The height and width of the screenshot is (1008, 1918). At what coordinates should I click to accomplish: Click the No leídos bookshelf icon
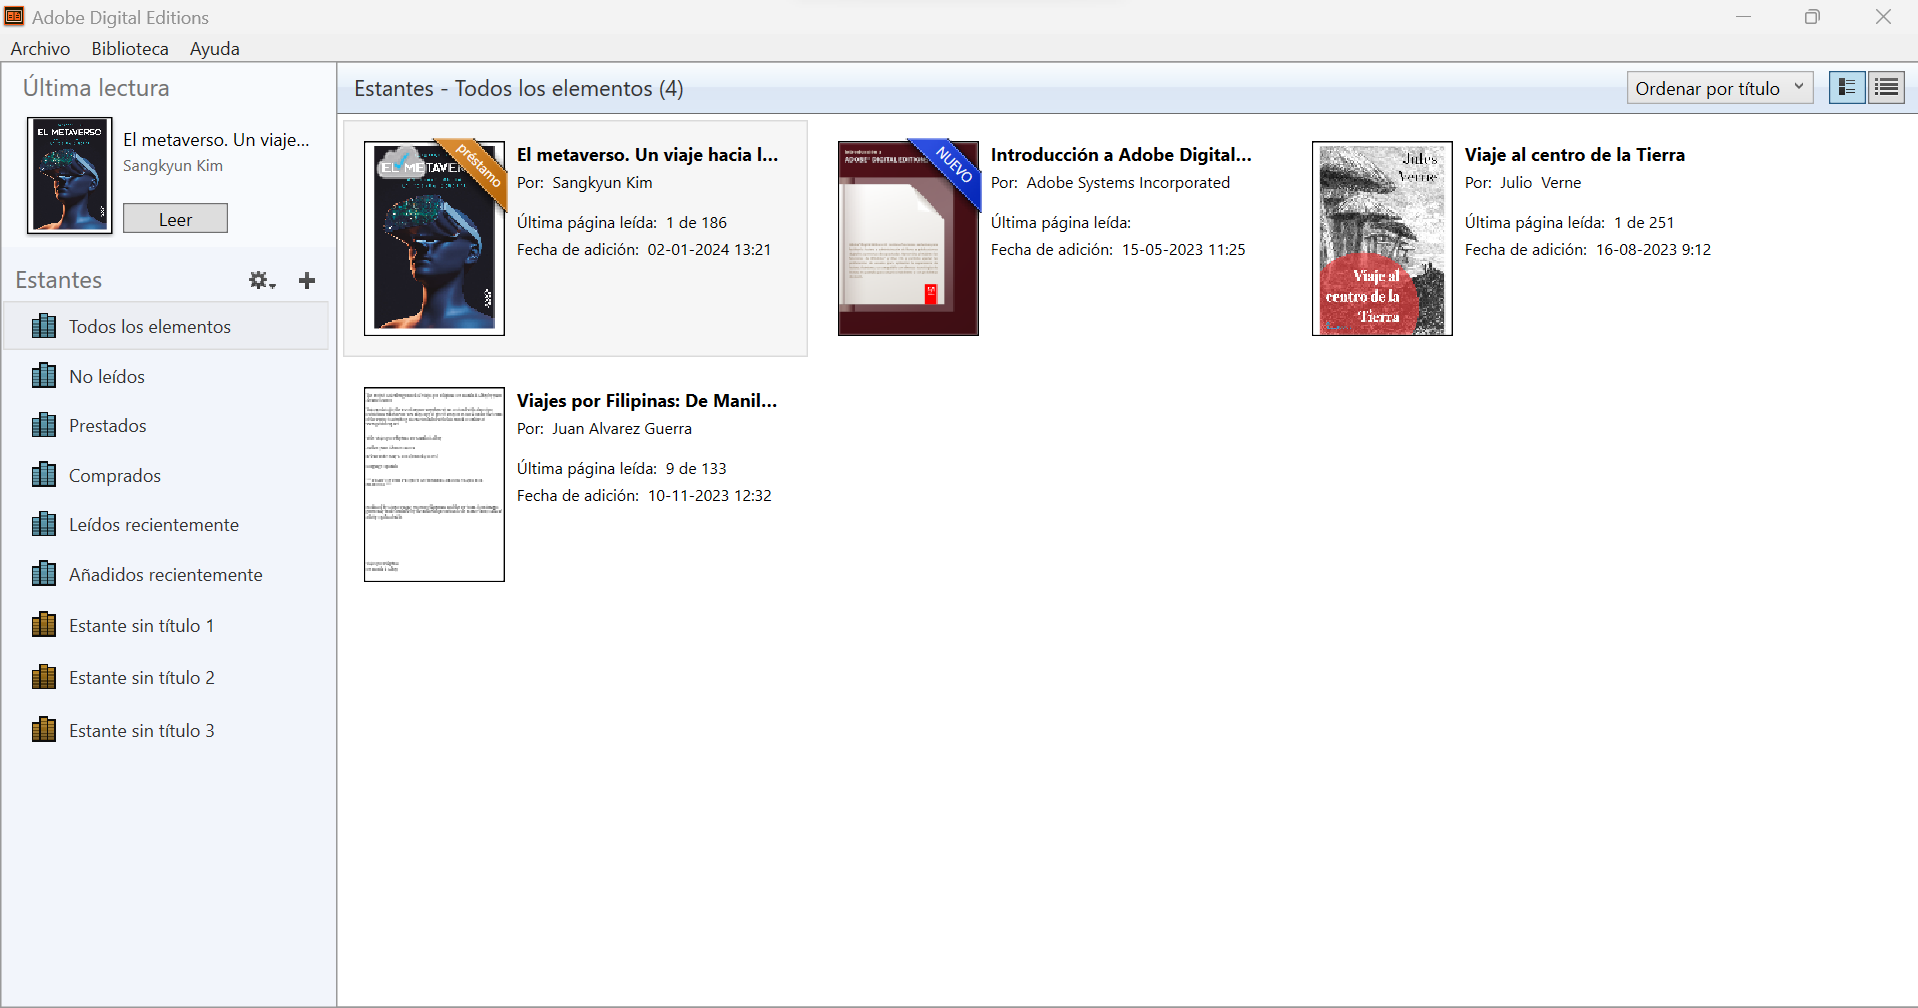[44, 376]
